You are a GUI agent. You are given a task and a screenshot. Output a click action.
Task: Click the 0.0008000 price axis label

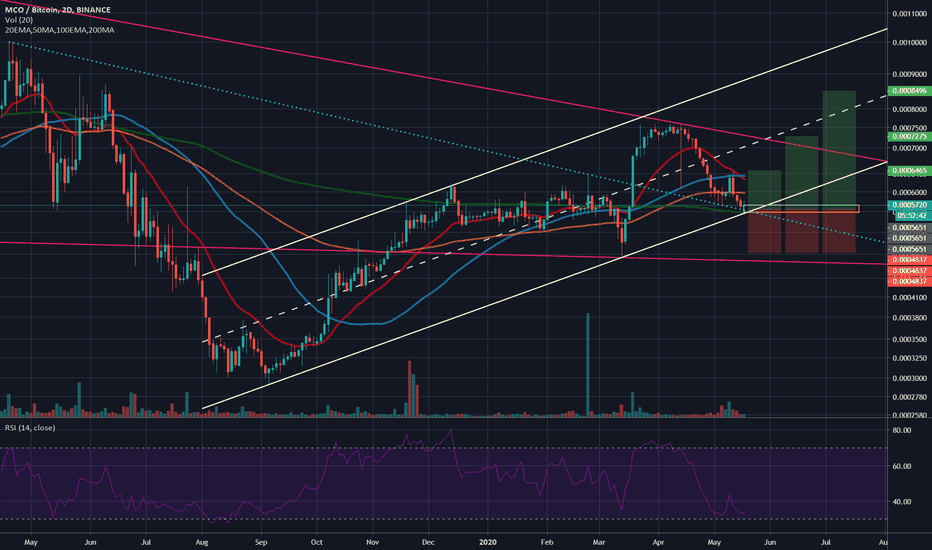coord(909,109)
